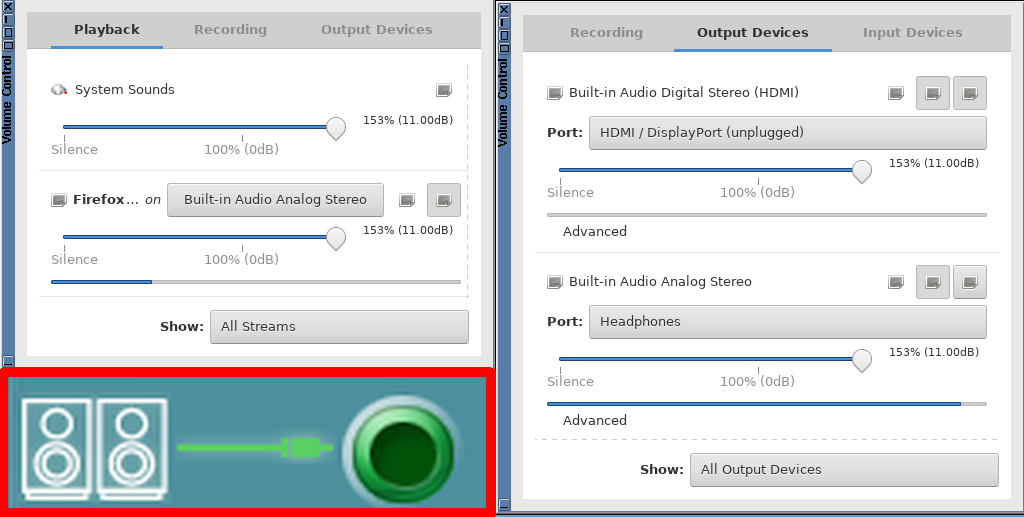
Task: Open Firefox output device selector Built-in Audio Analog Stereo
Action: [276, 200]
